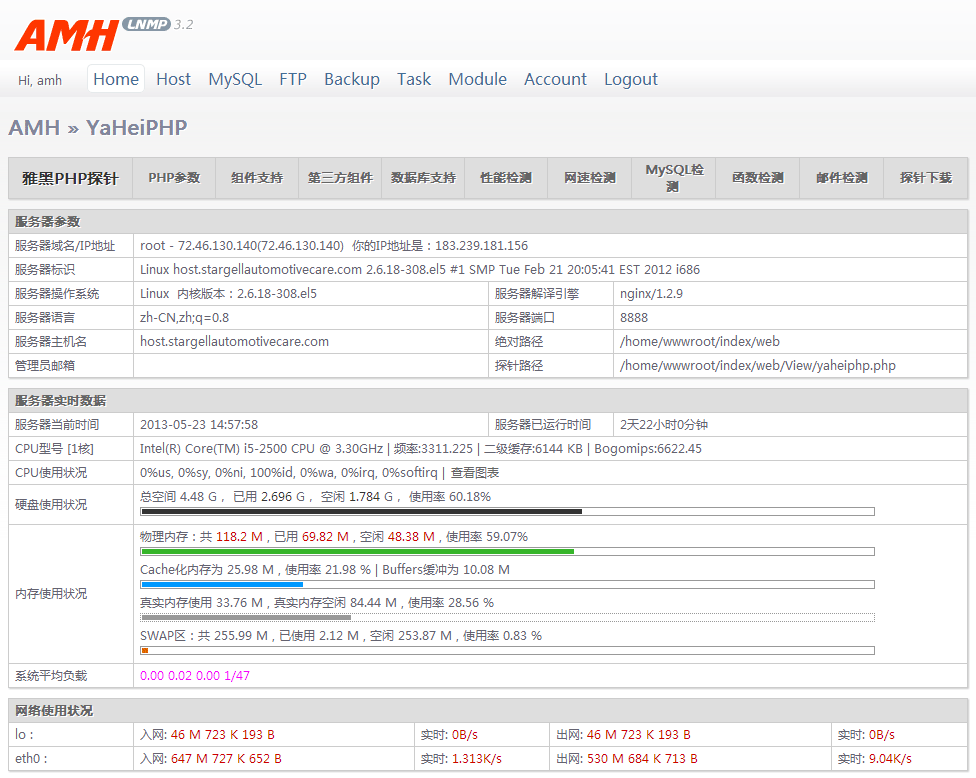The image size is (976, 778).
Task: Click the 查看图表 link for CPU usage
Action: point(474,472)
